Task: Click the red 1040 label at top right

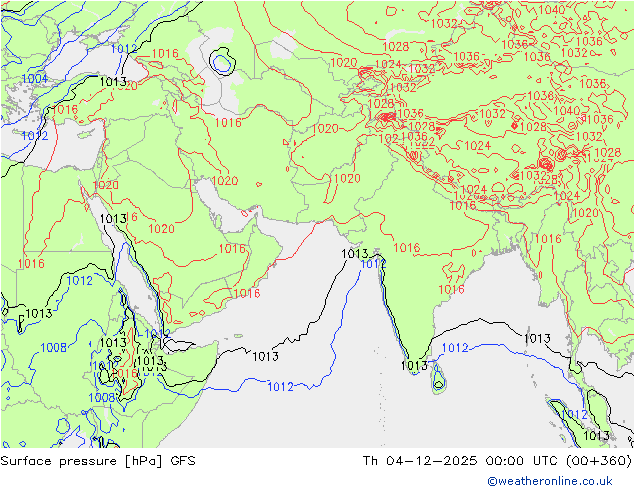Action: (552, 10)
